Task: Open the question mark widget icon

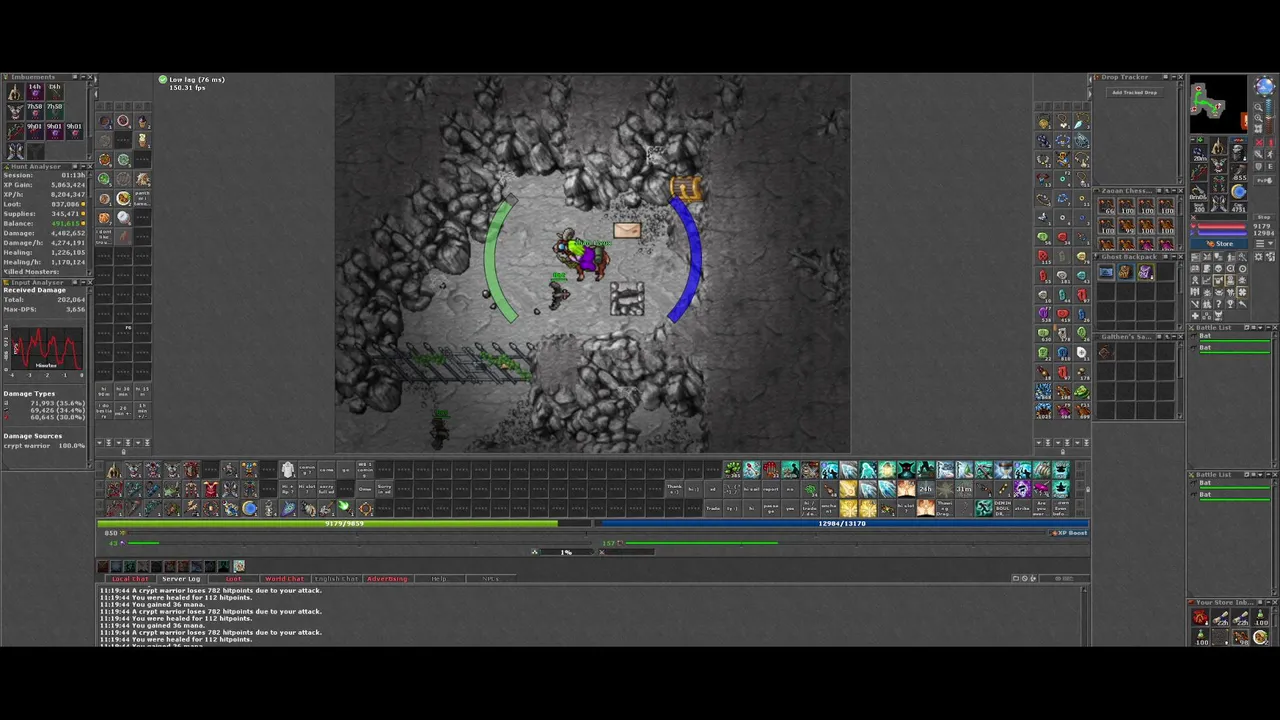Action: [x=1218, y=304]
